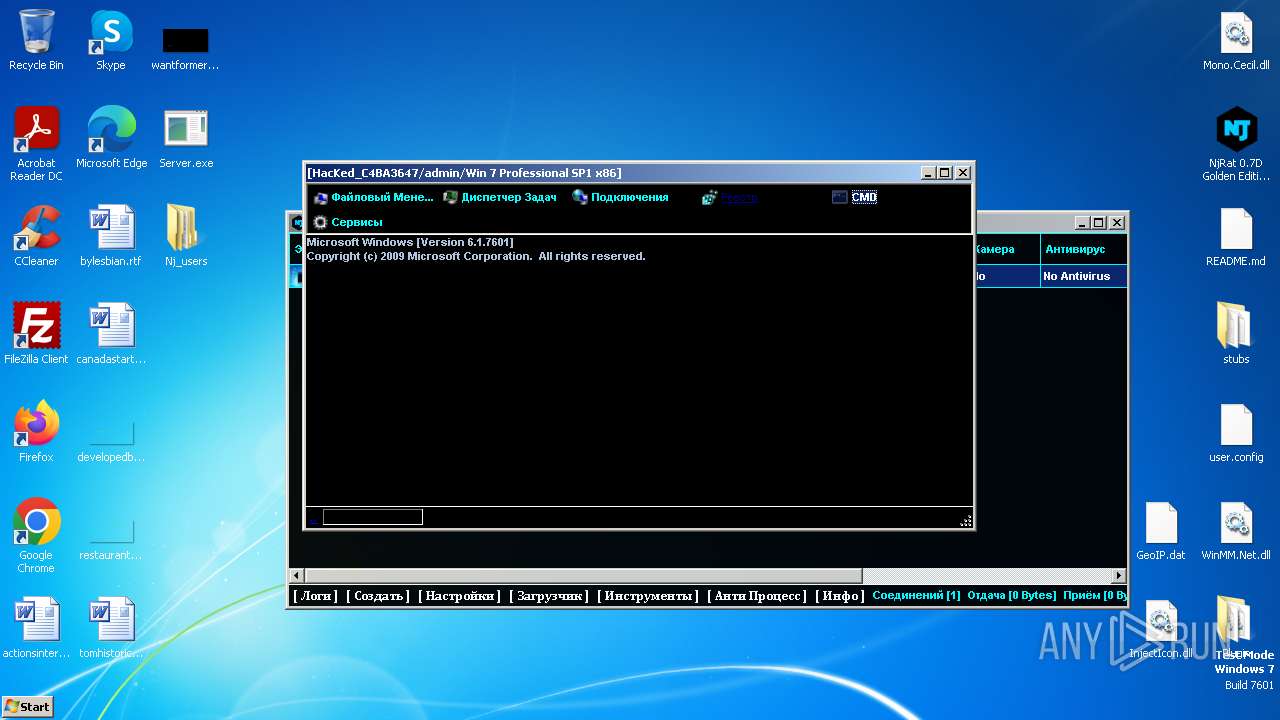Open the Подключения connections tab
The image size is (1280, 720).
pos(620,197)
